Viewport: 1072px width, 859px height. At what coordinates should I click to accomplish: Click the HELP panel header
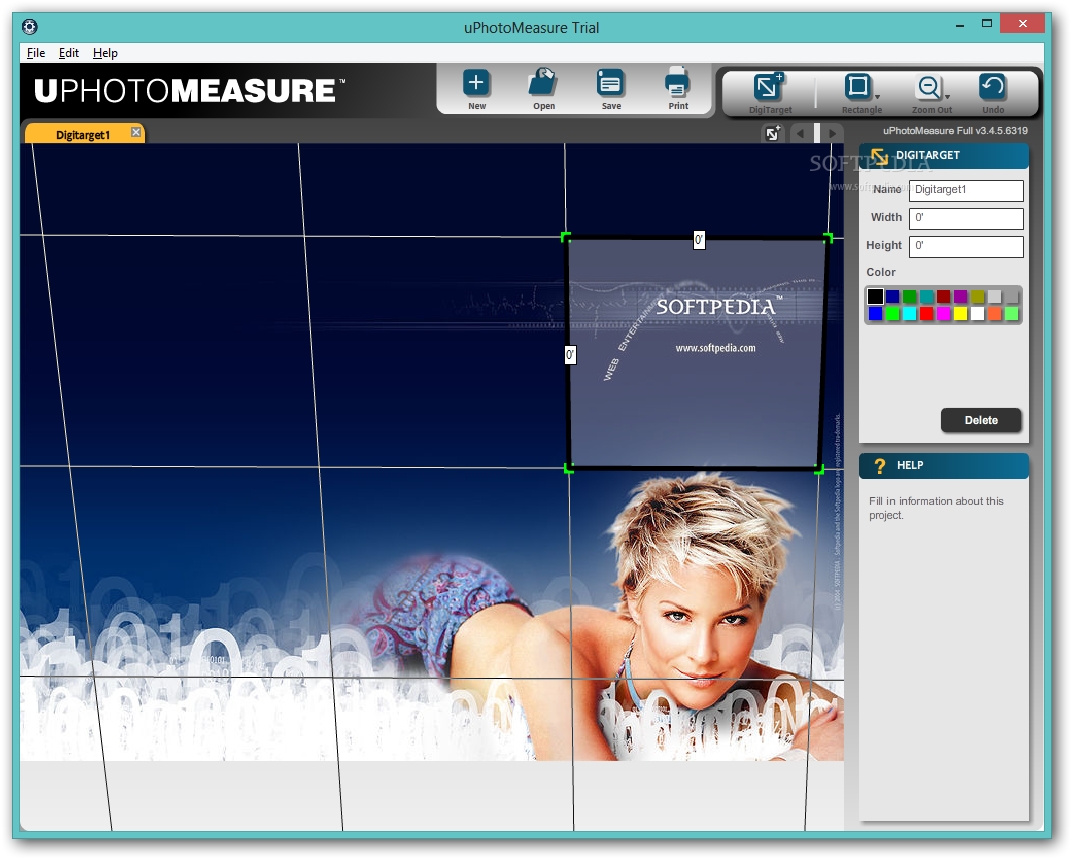(943, 466)
